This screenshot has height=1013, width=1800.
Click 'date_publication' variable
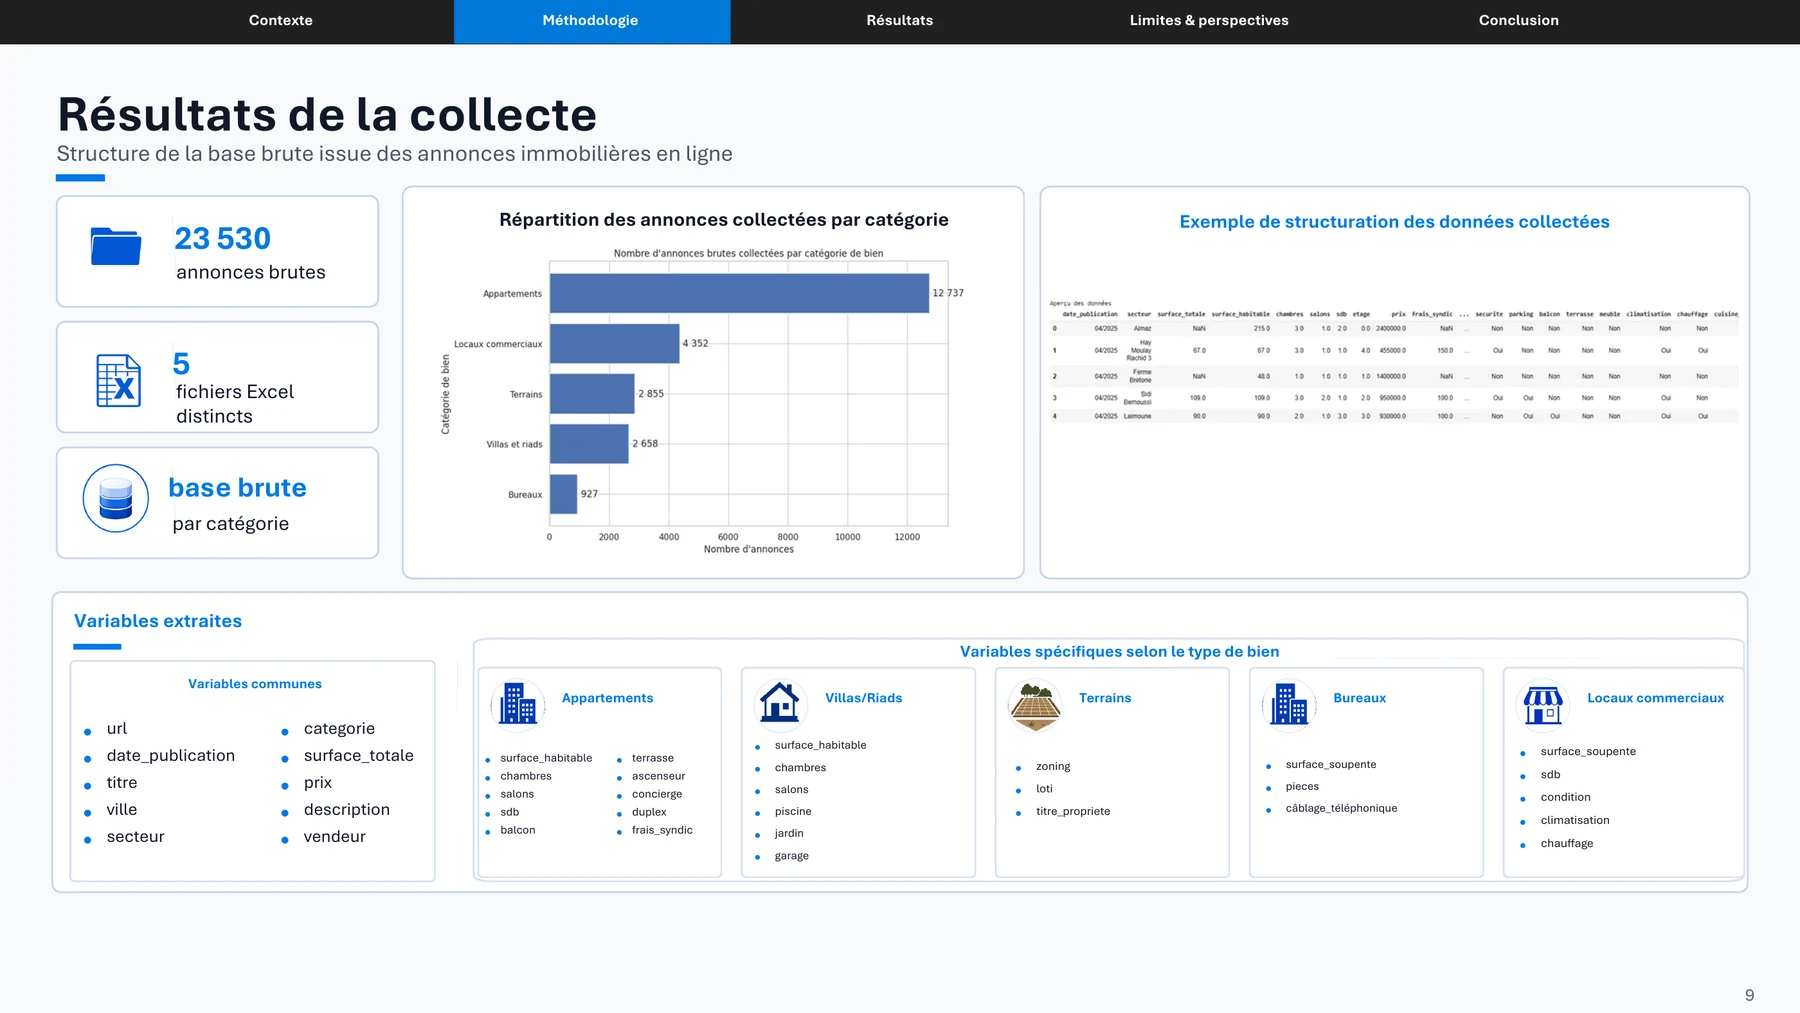coord(171,756)
